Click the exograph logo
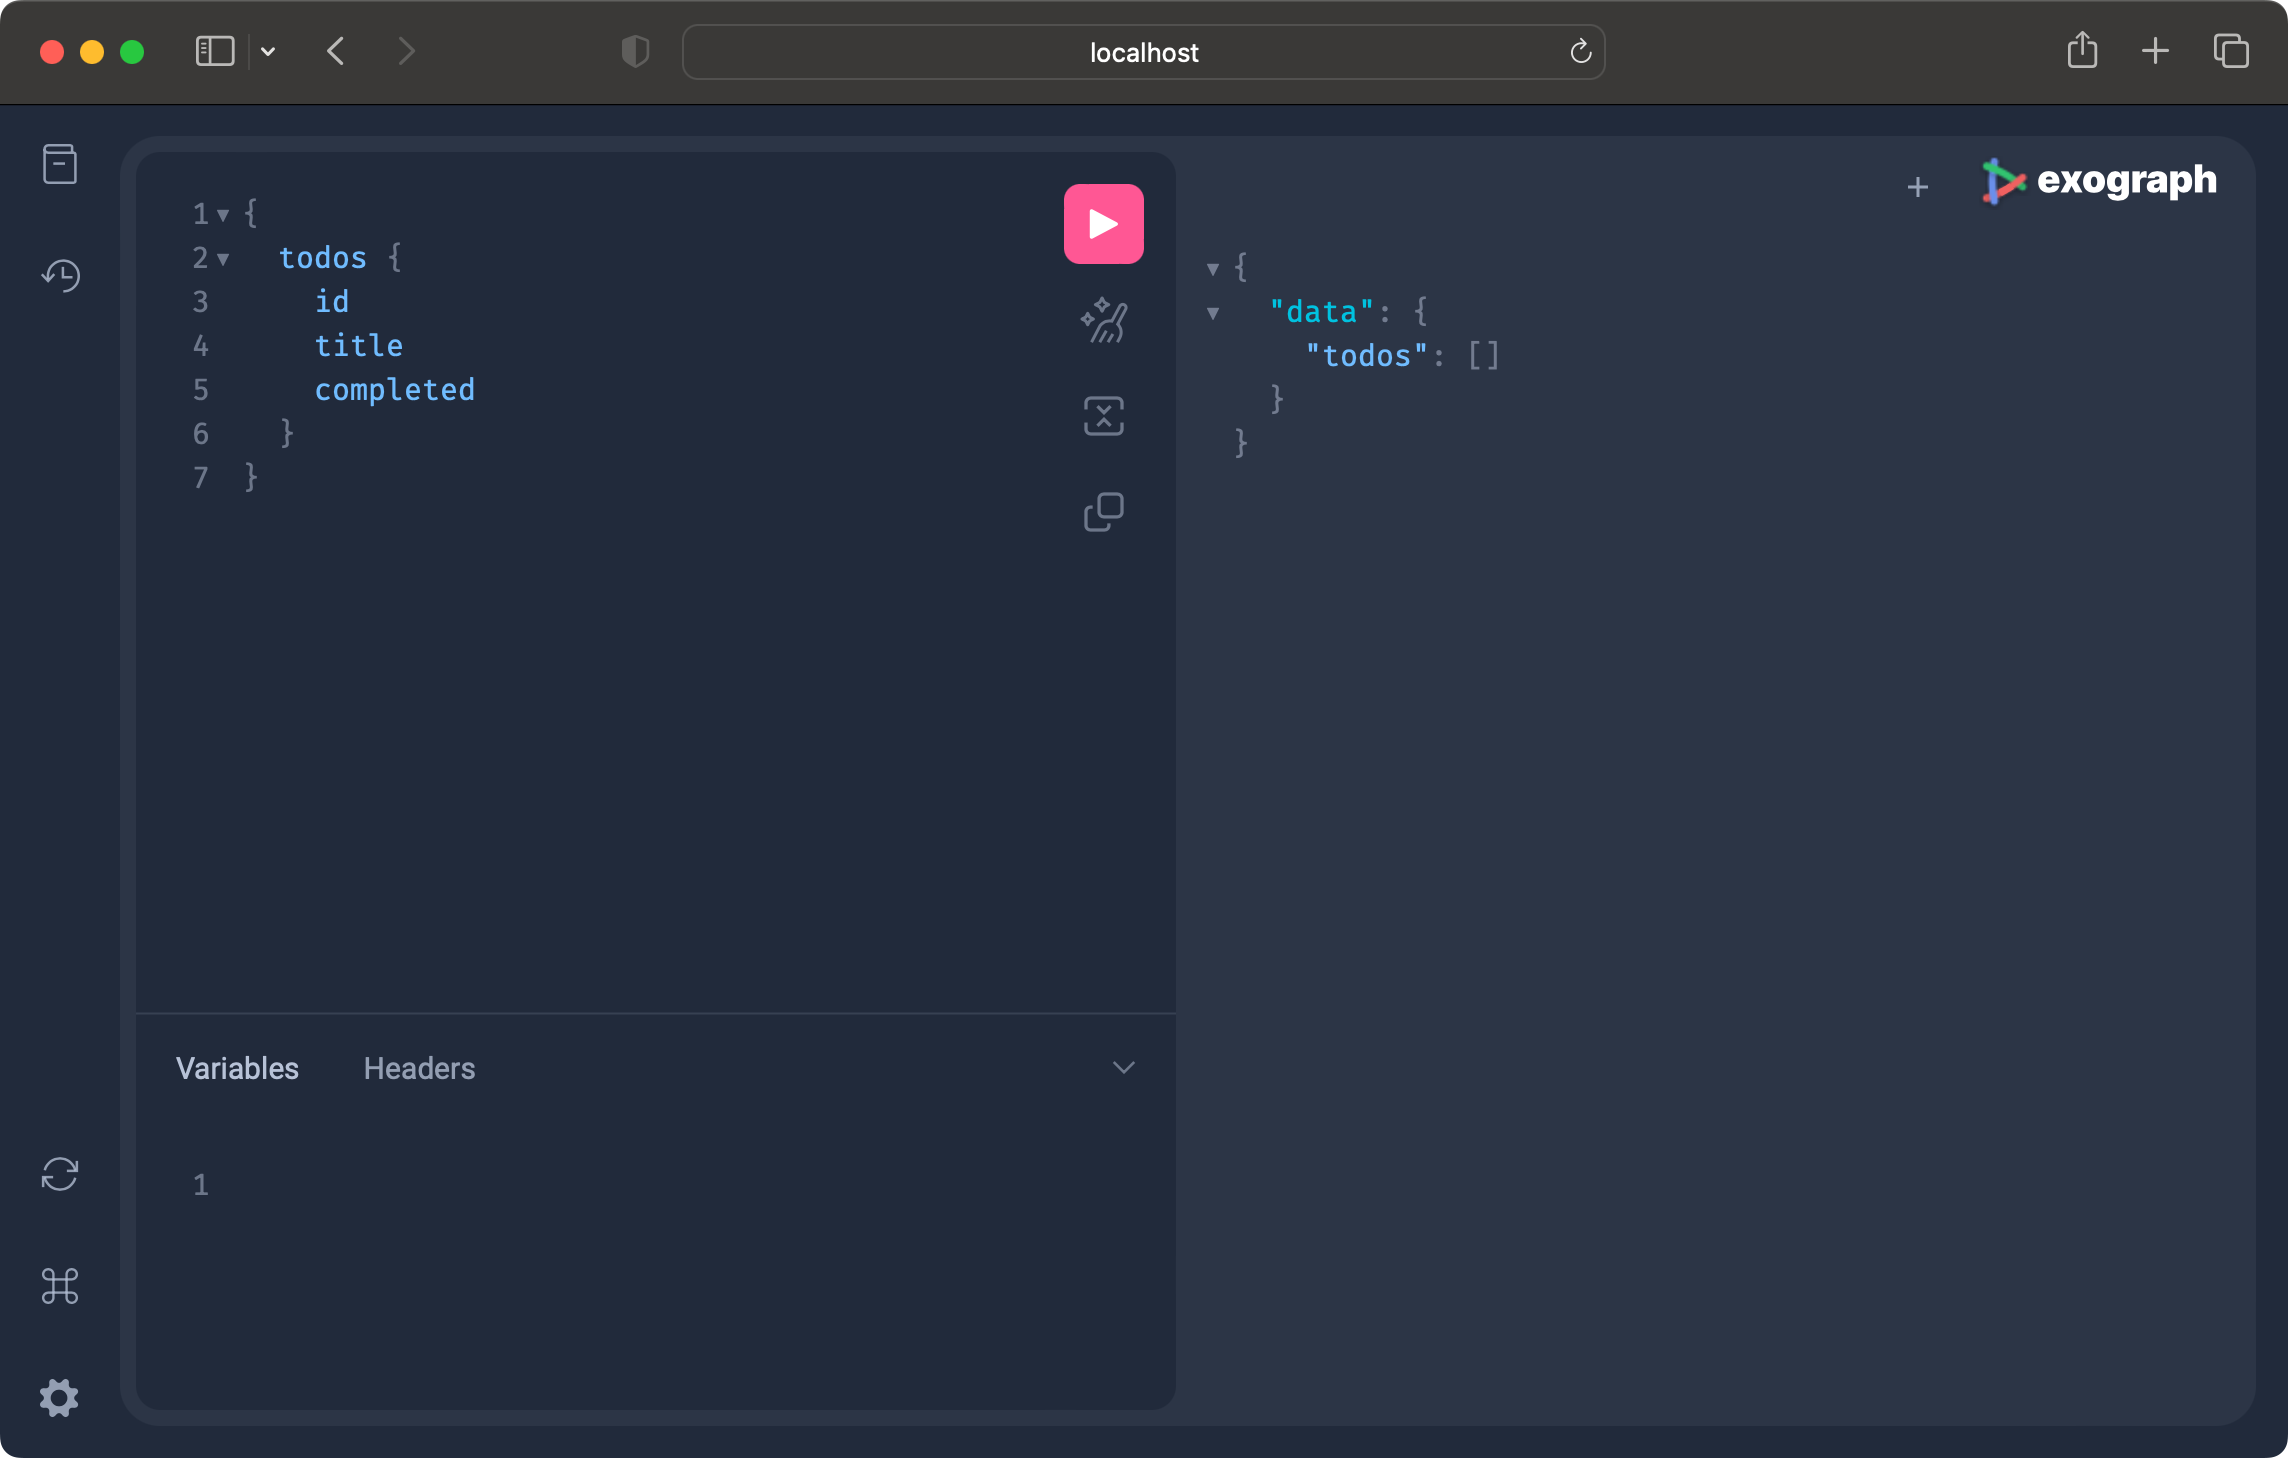Image resolution: width=2288 pixels, height=1458 pixels. coord(2099,181)
